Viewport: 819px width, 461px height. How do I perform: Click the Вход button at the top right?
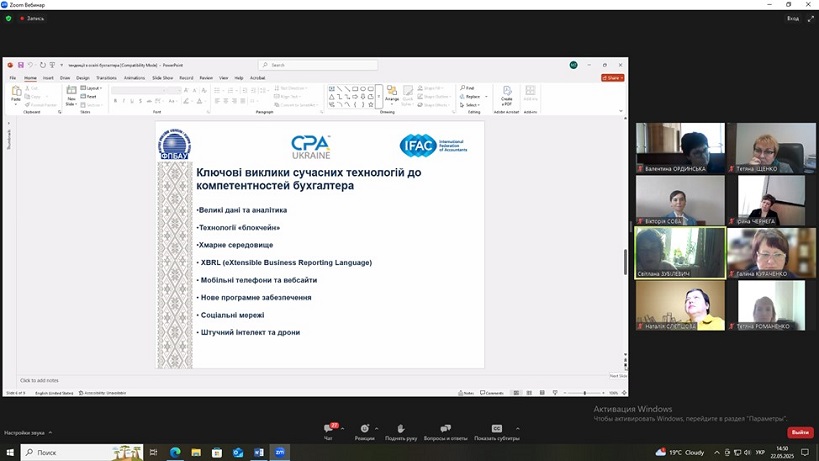pos(793,18)
